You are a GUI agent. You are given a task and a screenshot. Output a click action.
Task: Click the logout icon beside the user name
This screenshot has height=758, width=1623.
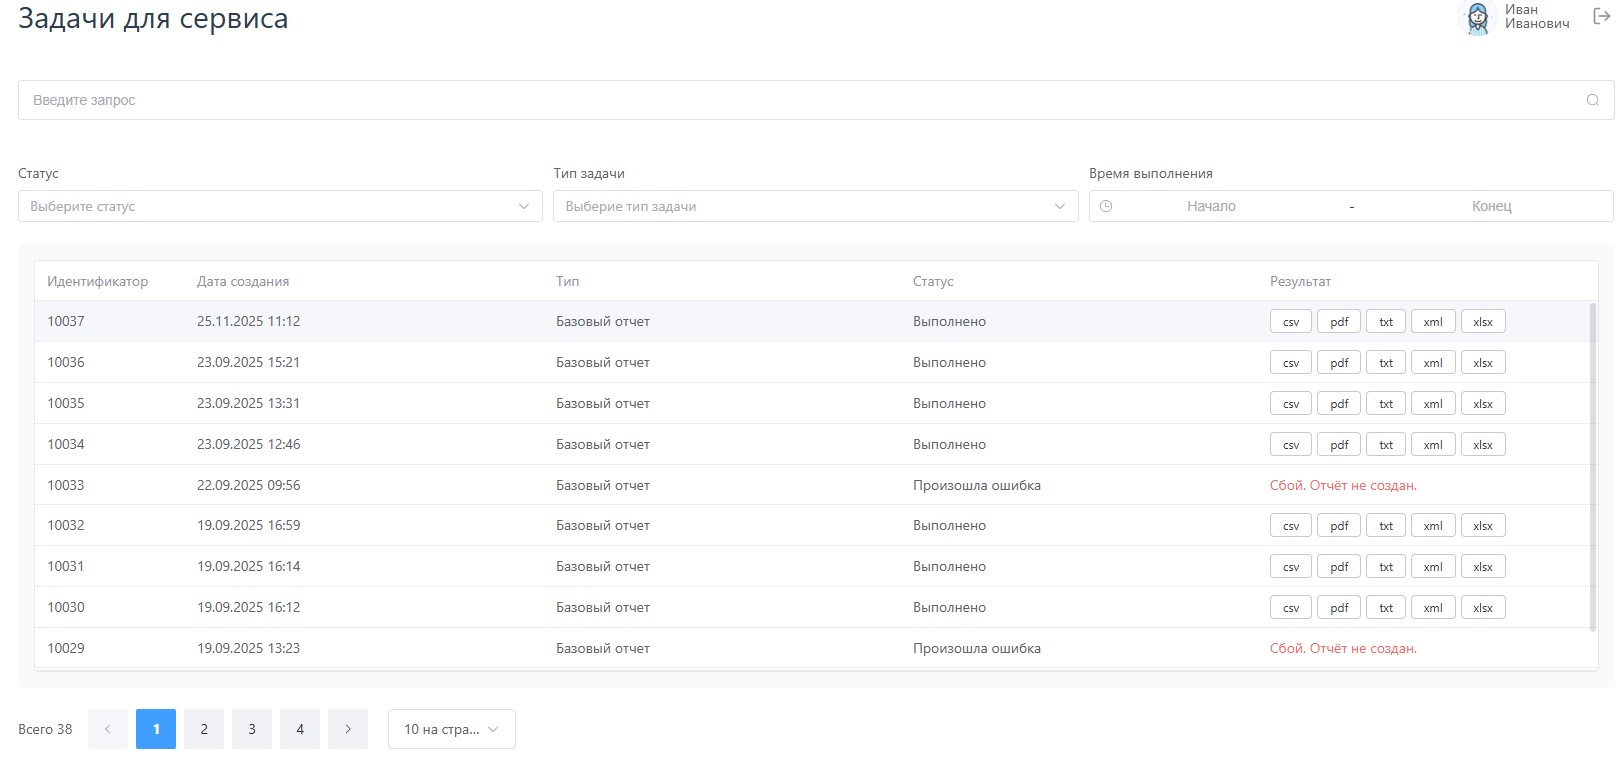click(x=1601, y=16)
